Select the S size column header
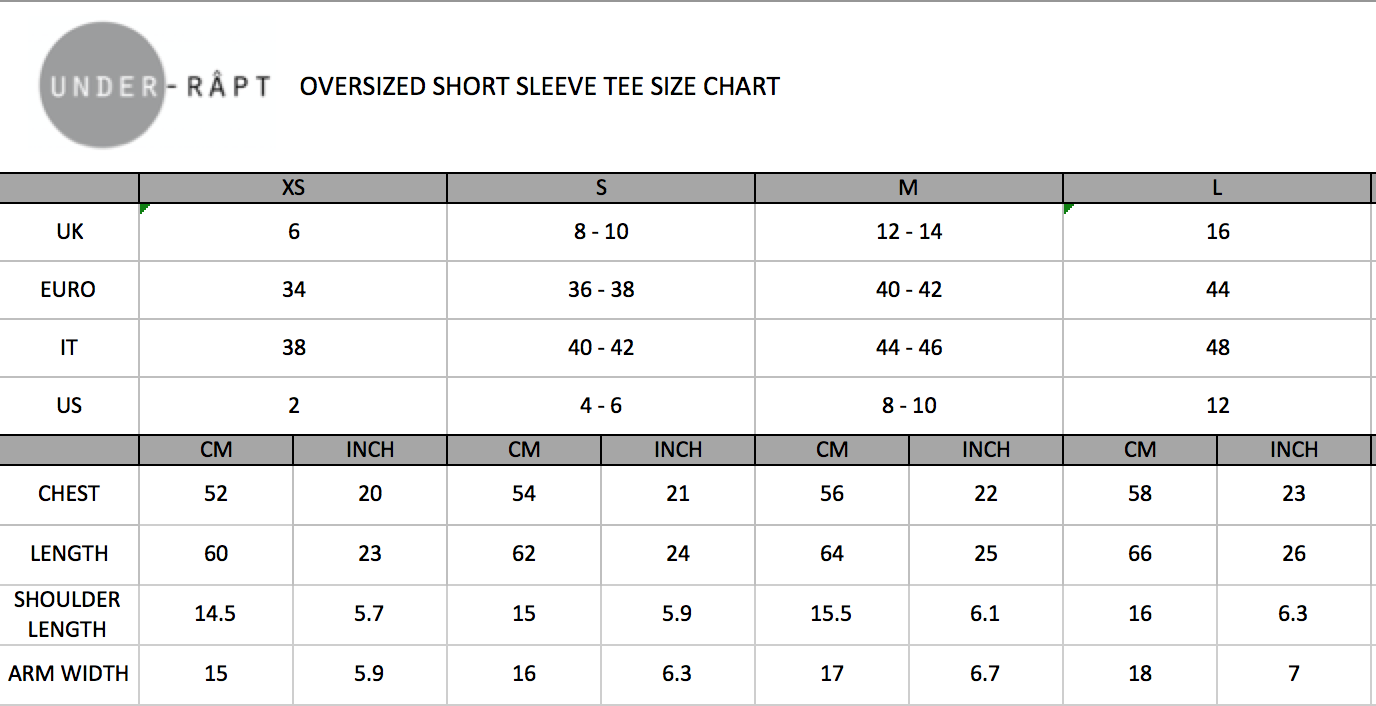The width and height of the screenshot is (1376, 706). [x=601, y=188]
